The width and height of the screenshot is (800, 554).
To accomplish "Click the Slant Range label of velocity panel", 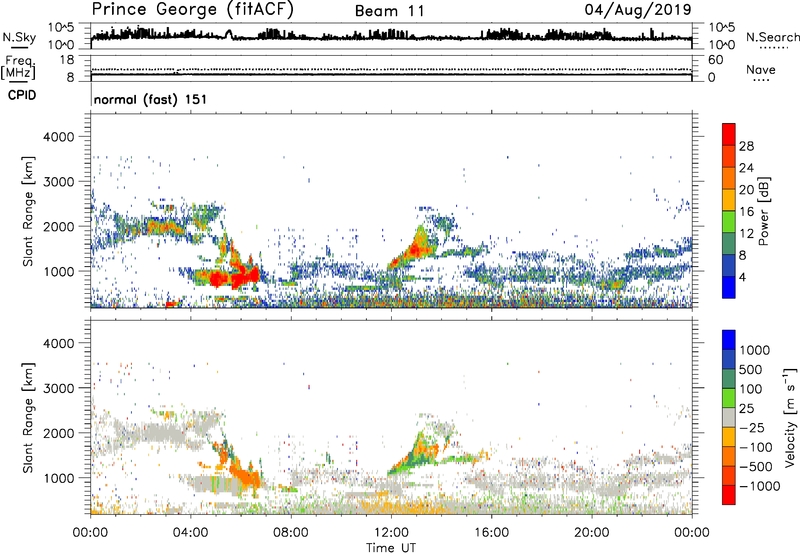I will point(28,417).
